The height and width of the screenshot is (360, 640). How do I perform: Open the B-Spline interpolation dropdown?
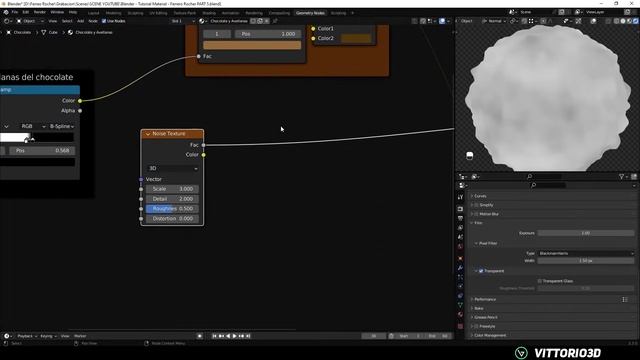tap(62, 127)
